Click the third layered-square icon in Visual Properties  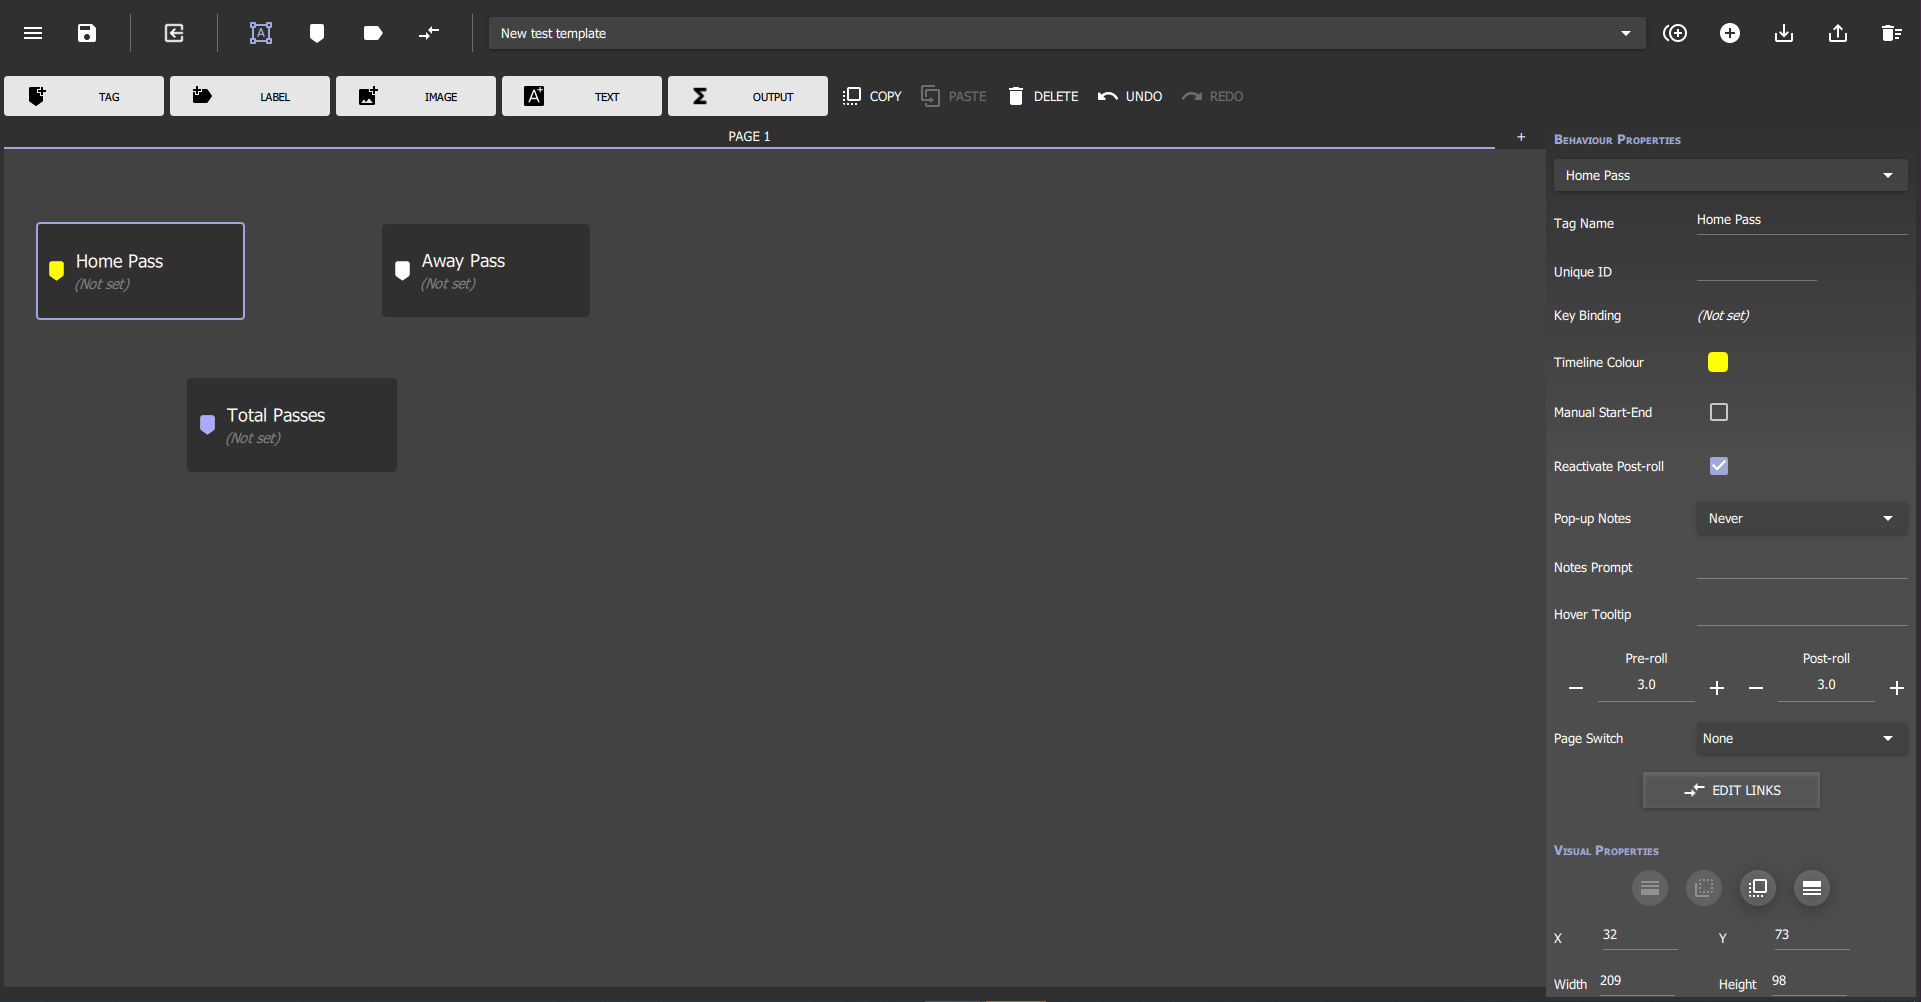(1758, 888)
